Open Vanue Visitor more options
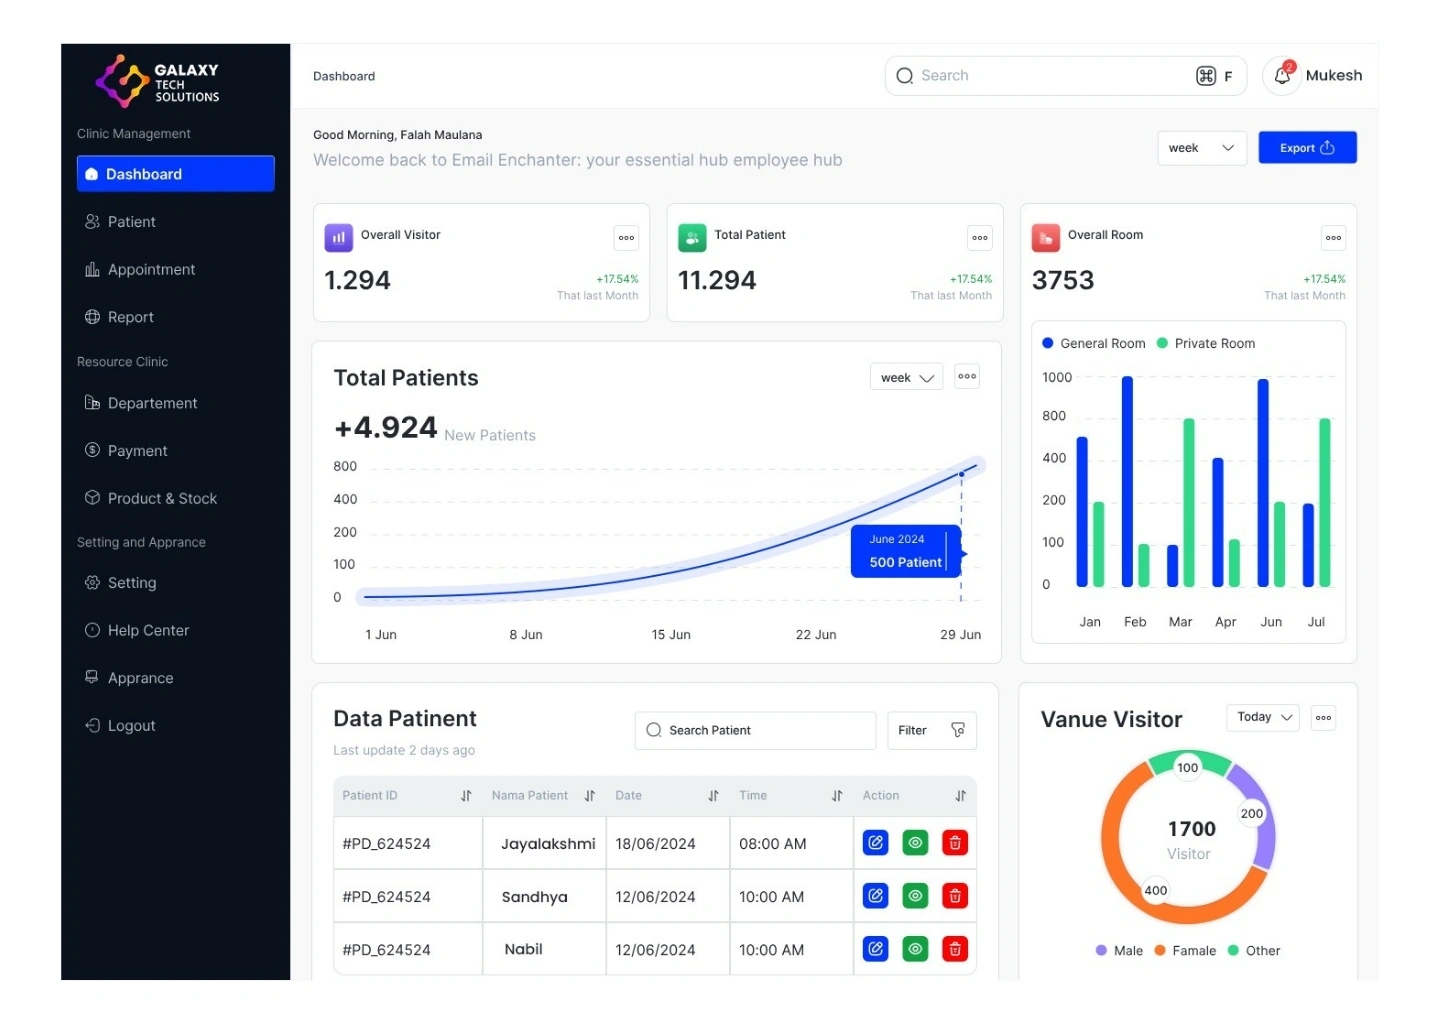Viewport: 1440px width, 1024px height. [1323, 718]
